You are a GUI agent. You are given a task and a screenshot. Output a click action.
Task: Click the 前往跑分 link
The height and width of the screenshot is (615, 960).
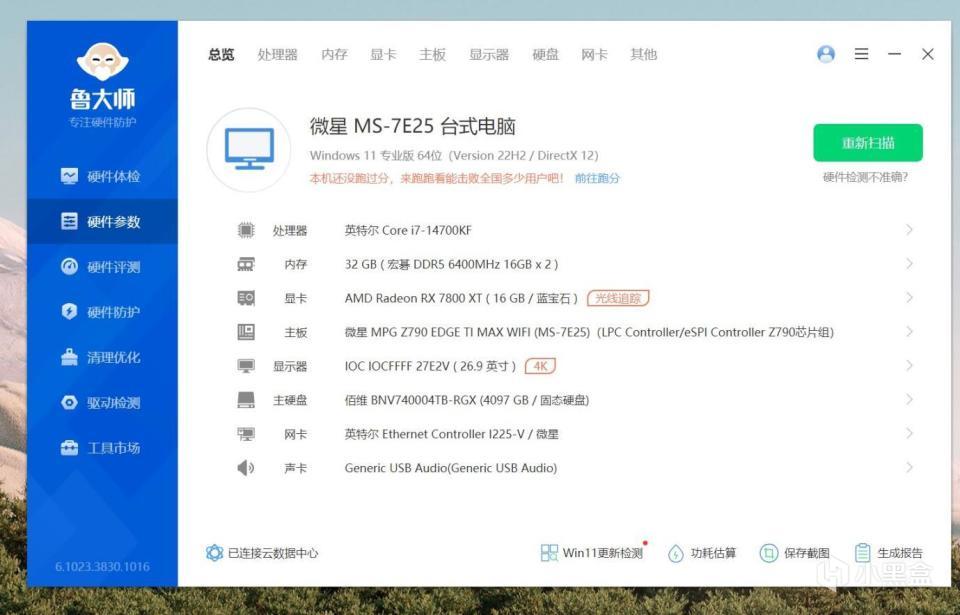[597, 178]
